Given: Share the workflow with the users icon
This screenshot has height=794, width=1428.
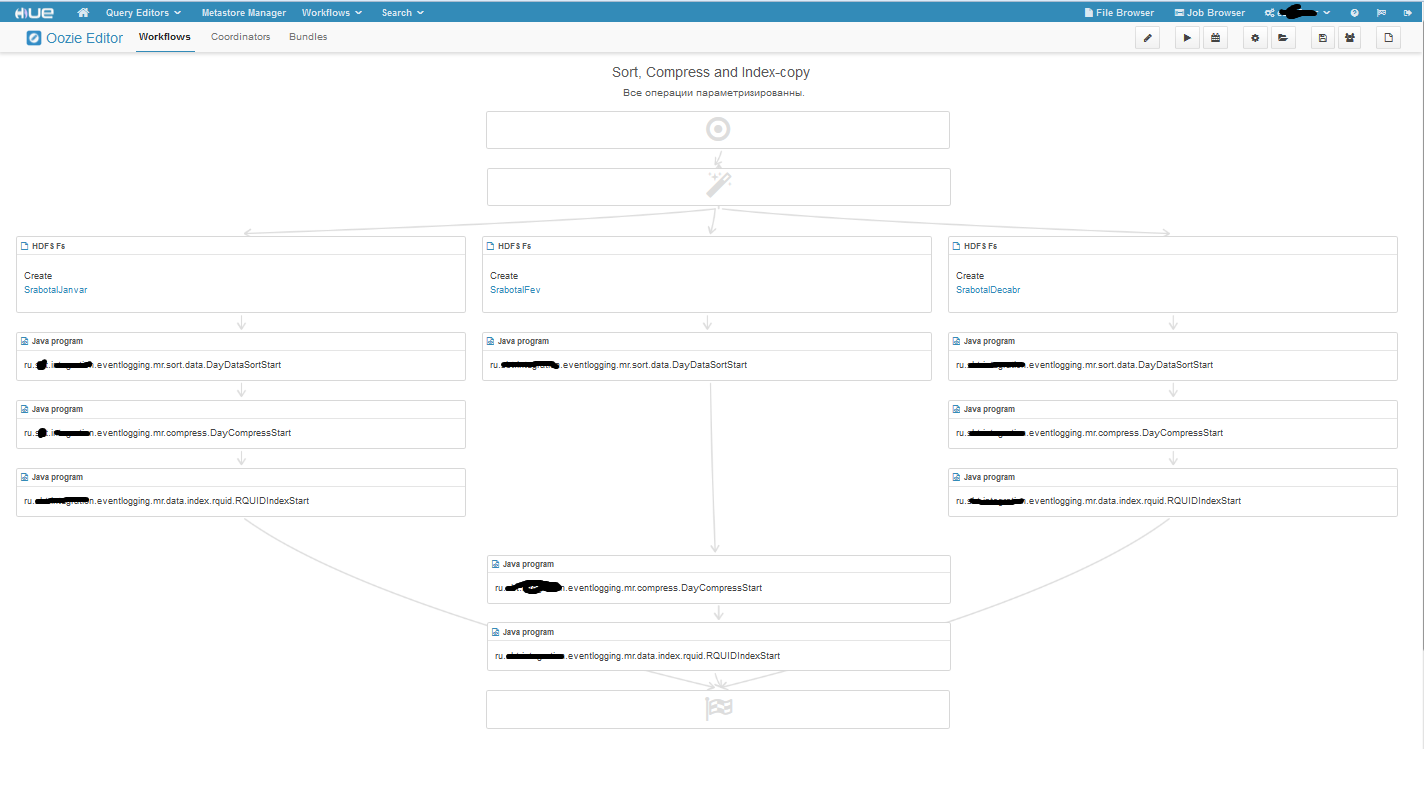Looking at the screenshot, I should (1350, 38).
